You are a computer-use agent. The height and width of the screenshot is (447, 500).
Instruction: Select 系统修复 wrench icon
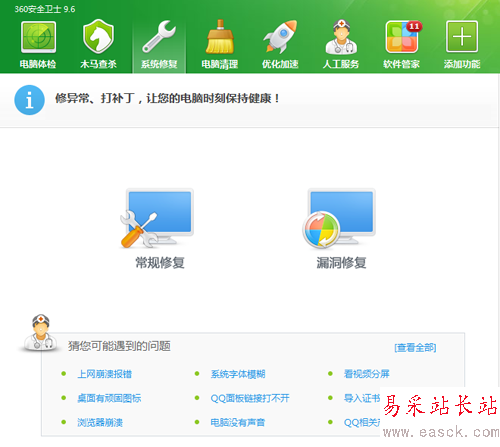[159, 36]
